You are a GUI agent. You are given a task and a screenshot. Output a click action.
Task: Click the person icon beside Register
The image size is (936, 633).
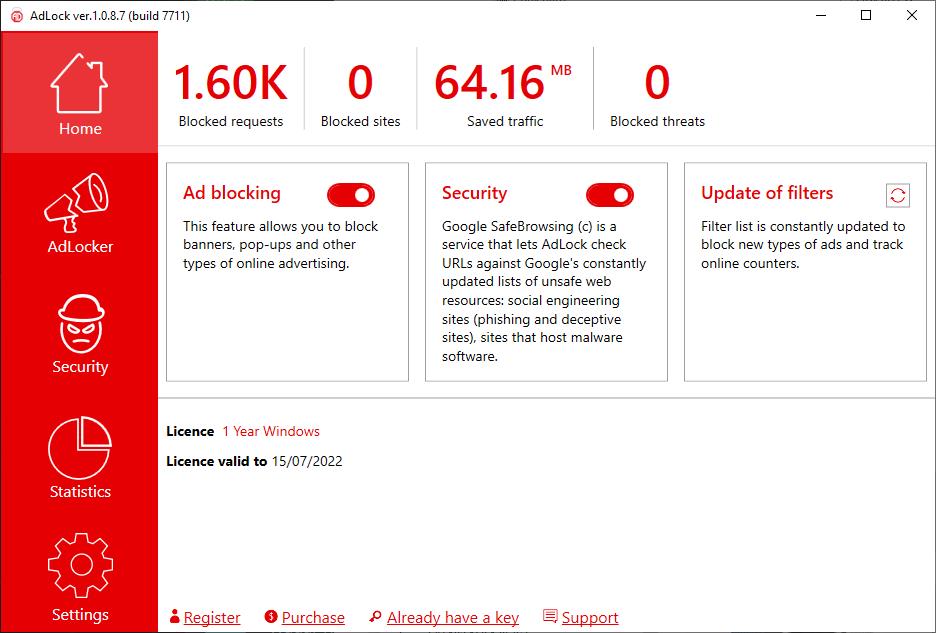174,617
